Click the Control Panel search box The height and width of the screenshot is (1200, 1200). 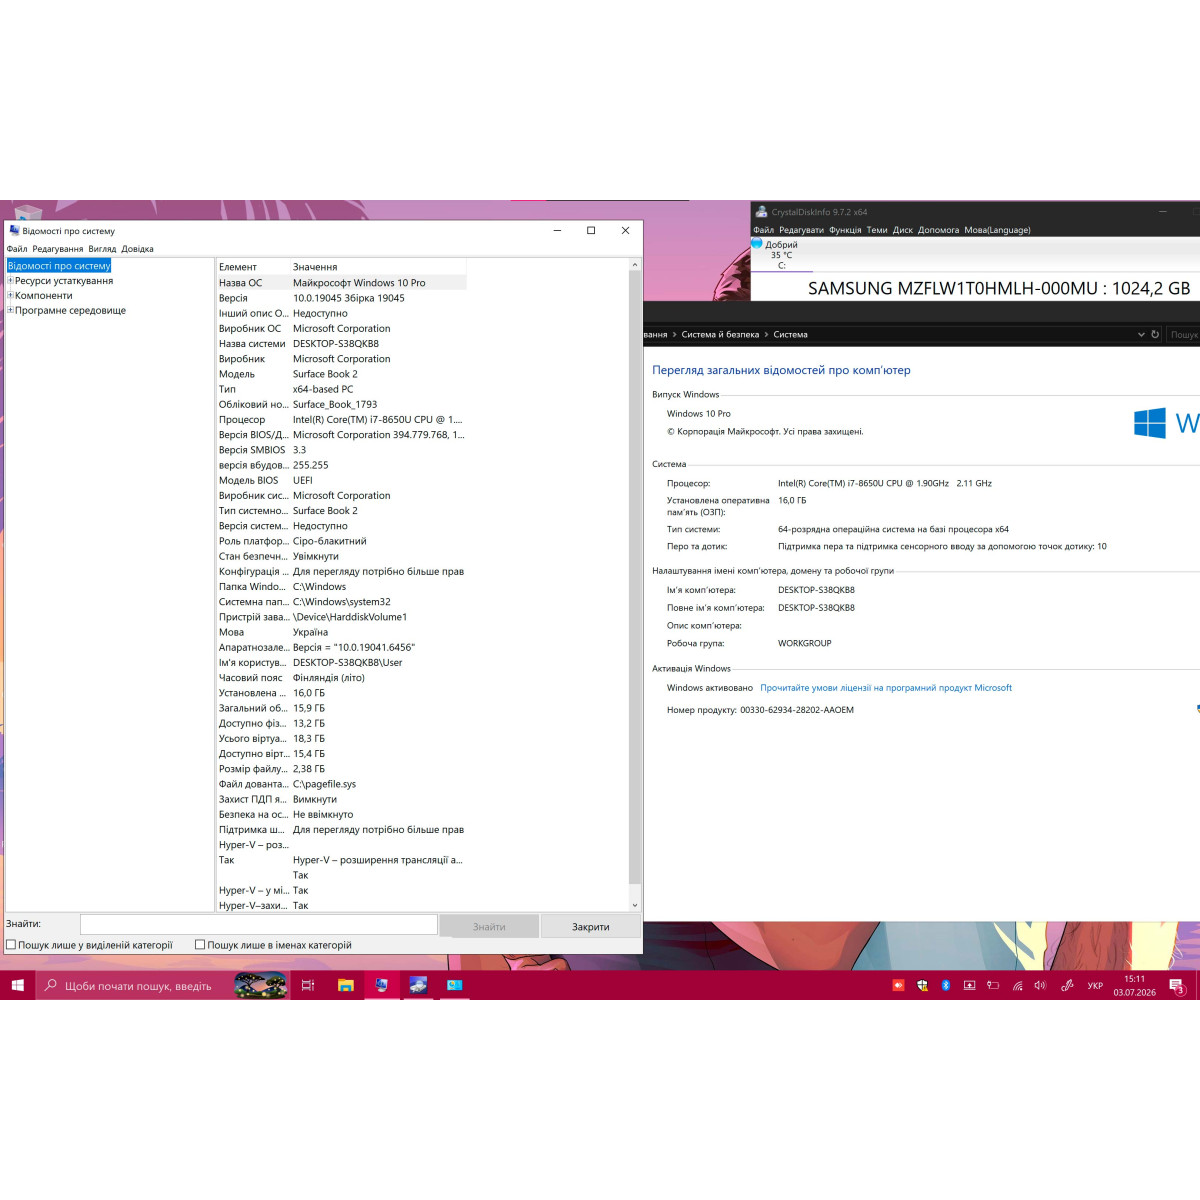coord(1184,335)
